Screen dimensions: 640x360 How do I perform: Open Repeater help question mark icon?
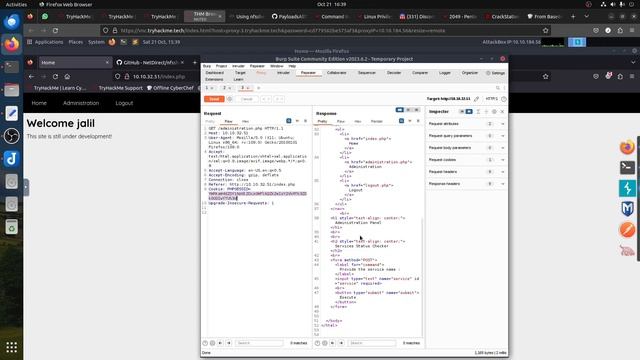point(504,99)
